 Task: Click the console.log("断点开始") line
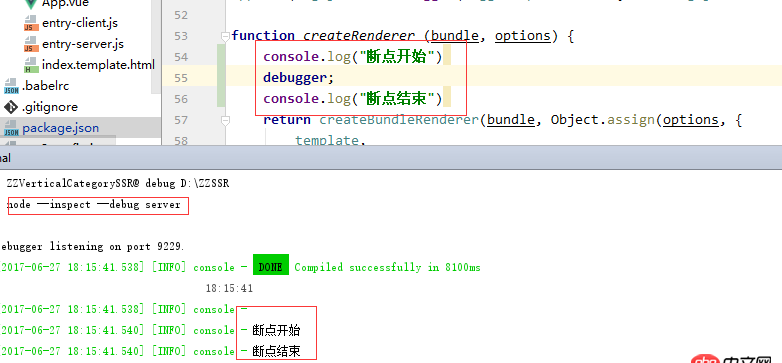tap(353, 57)
